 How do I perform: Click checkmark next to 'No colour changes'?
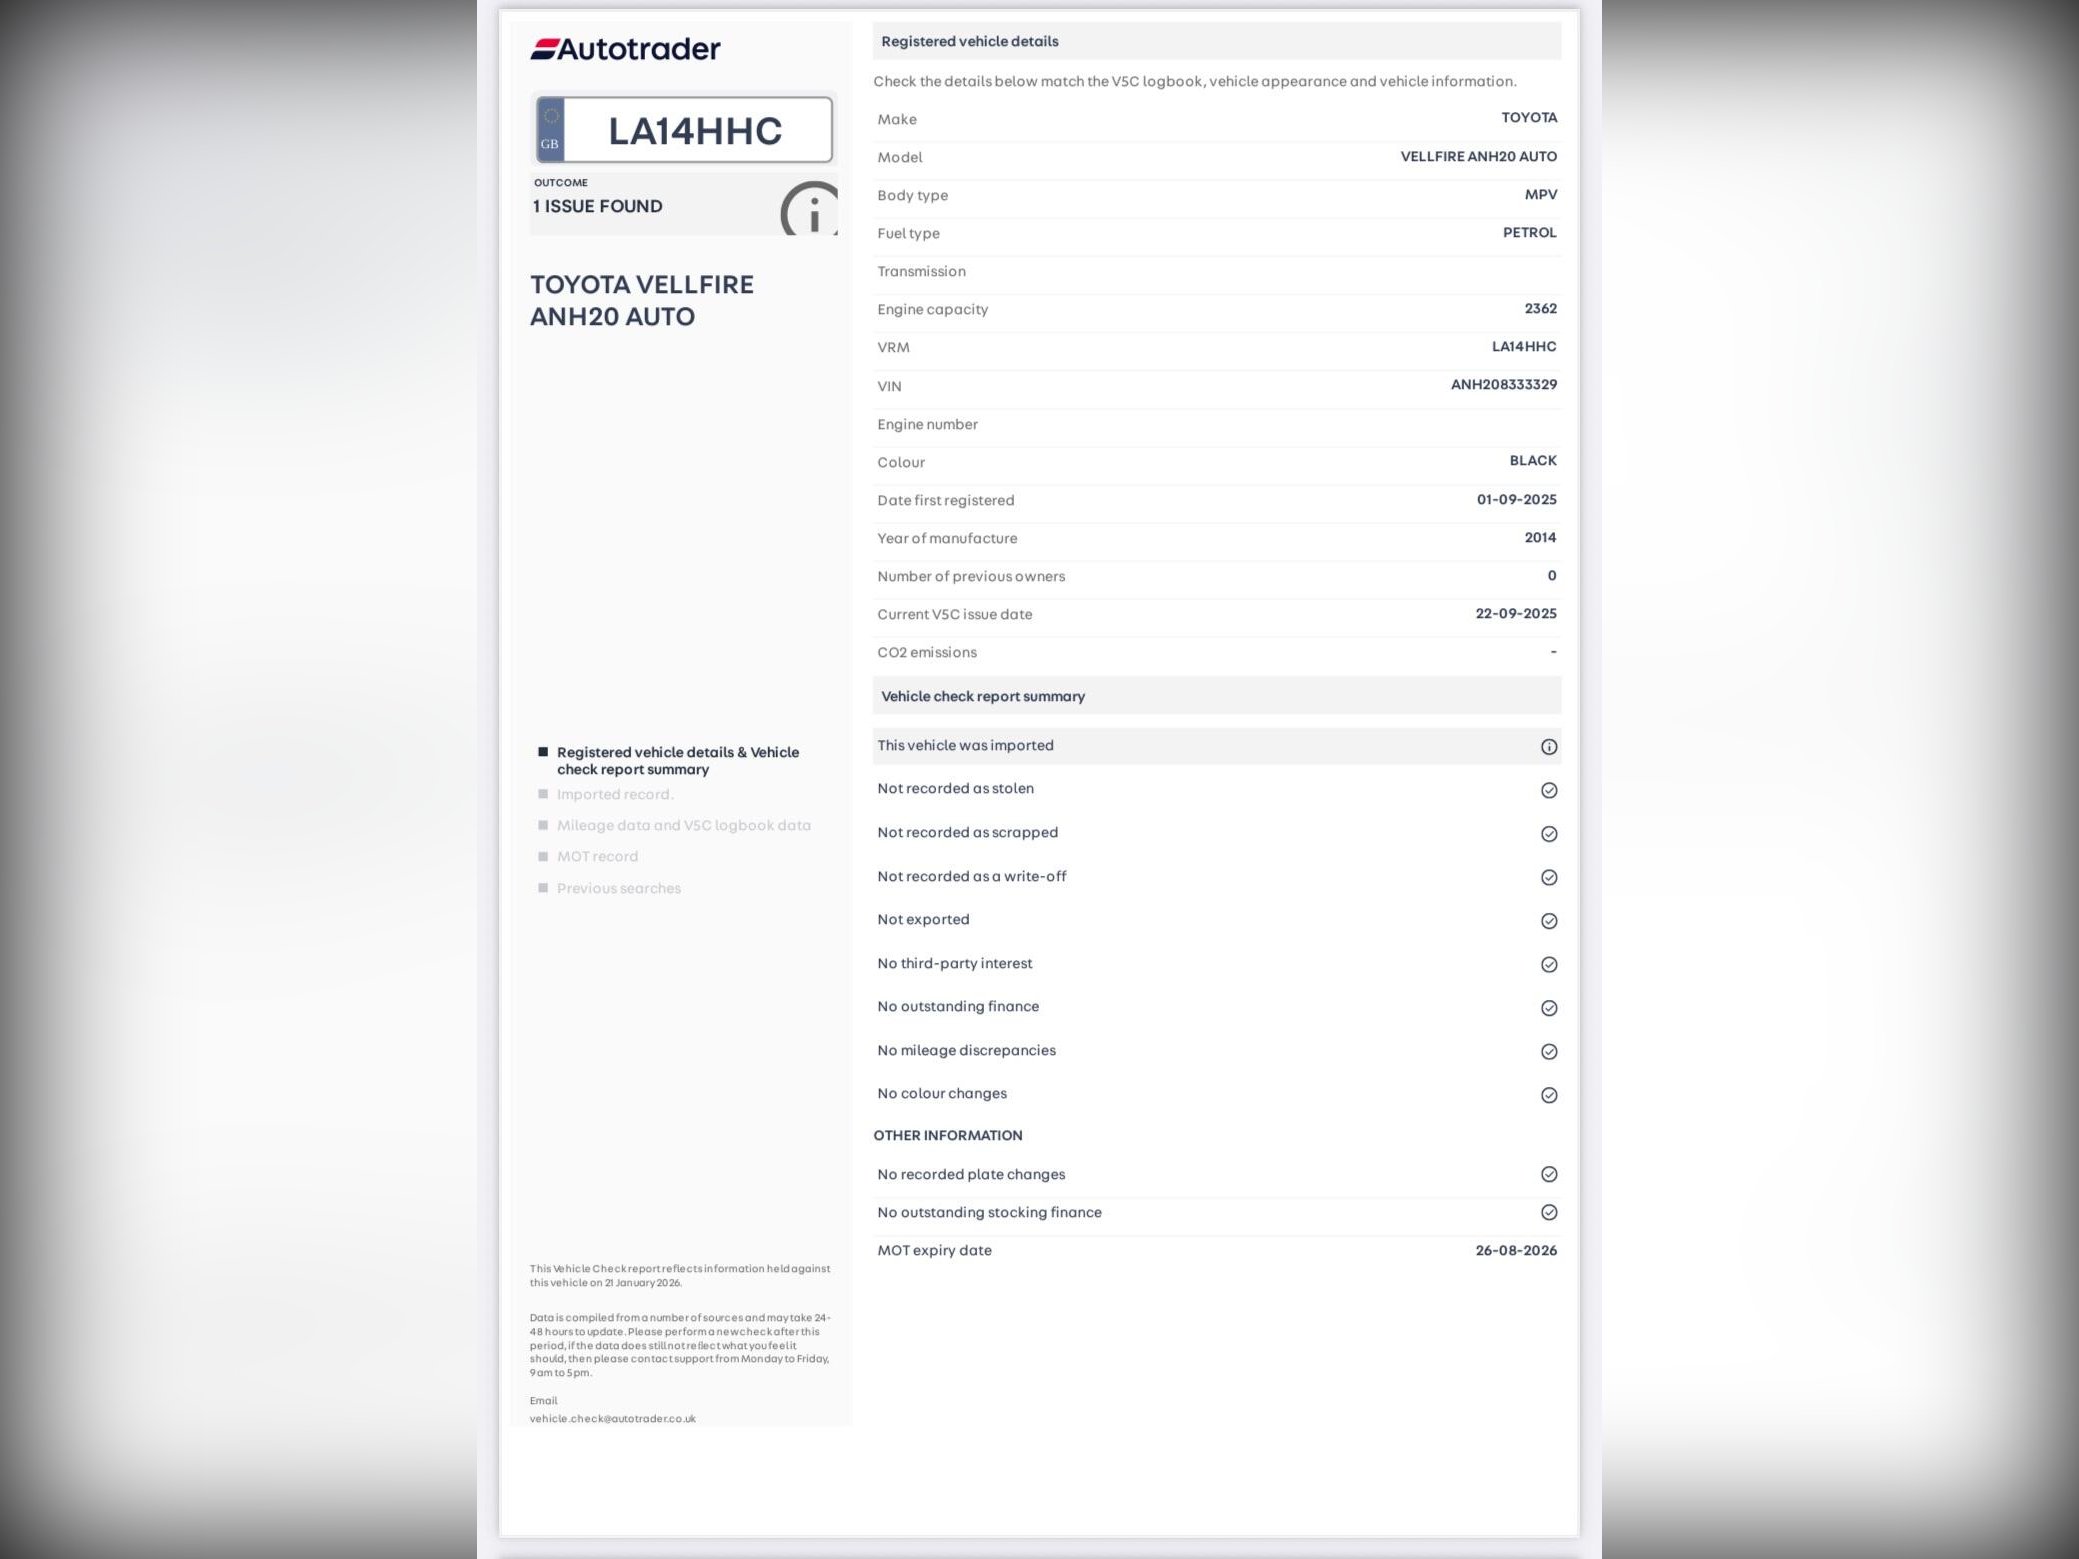click(1548, 1095)
